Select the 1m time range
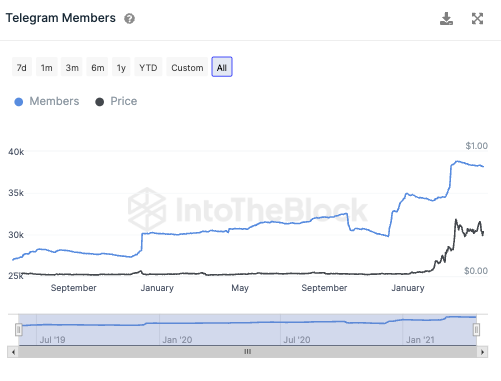The image size is (501, 381). point(47,67)
